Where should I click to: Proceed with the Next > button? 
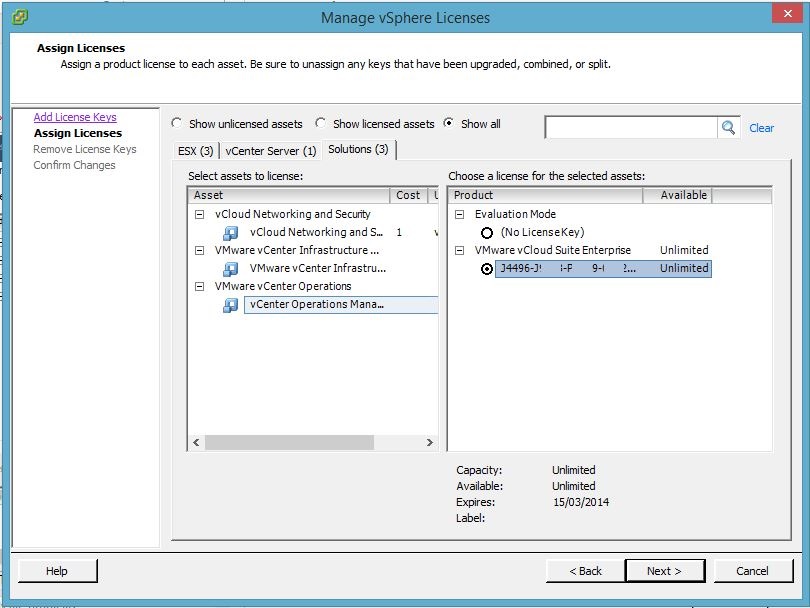664,571
